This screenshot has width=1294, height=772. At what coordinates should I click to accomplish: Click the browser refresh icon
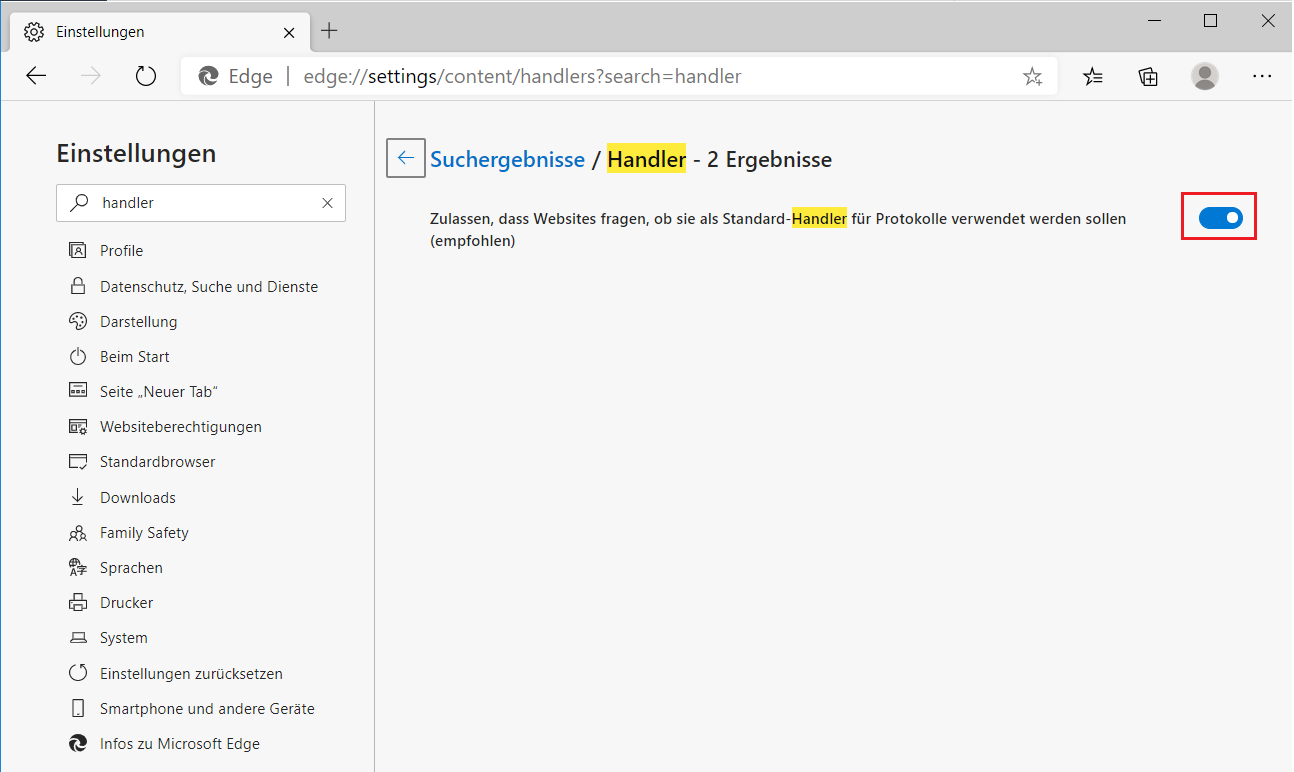click(x=146, y=76)
